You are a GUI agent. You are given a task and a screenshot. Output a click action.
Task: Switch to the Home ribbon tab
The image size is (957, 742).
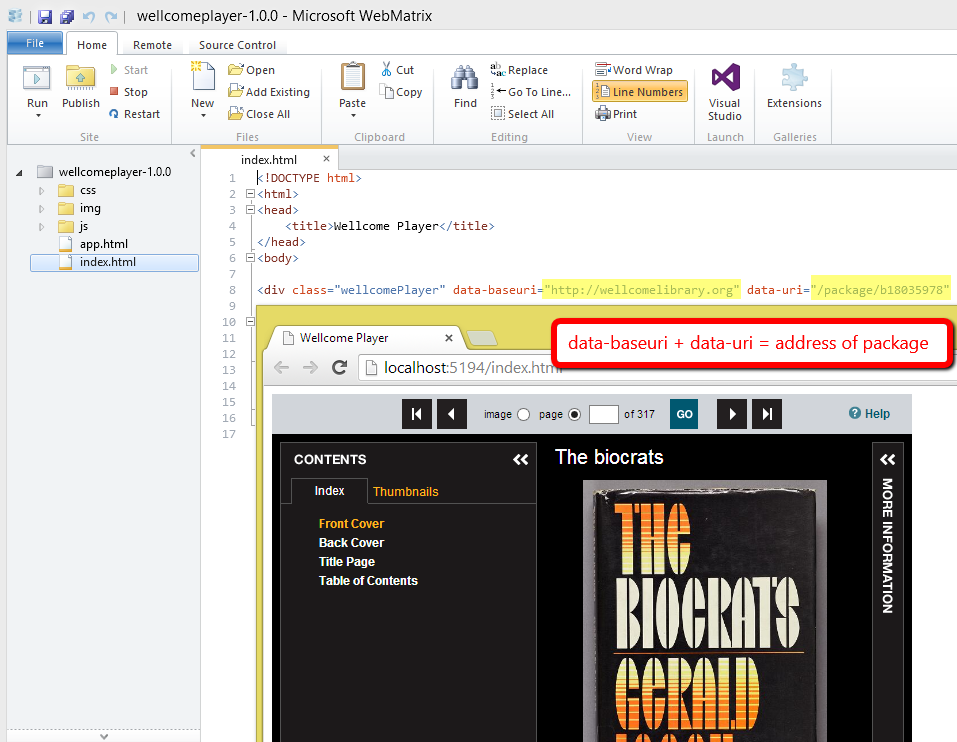point(92,45)
